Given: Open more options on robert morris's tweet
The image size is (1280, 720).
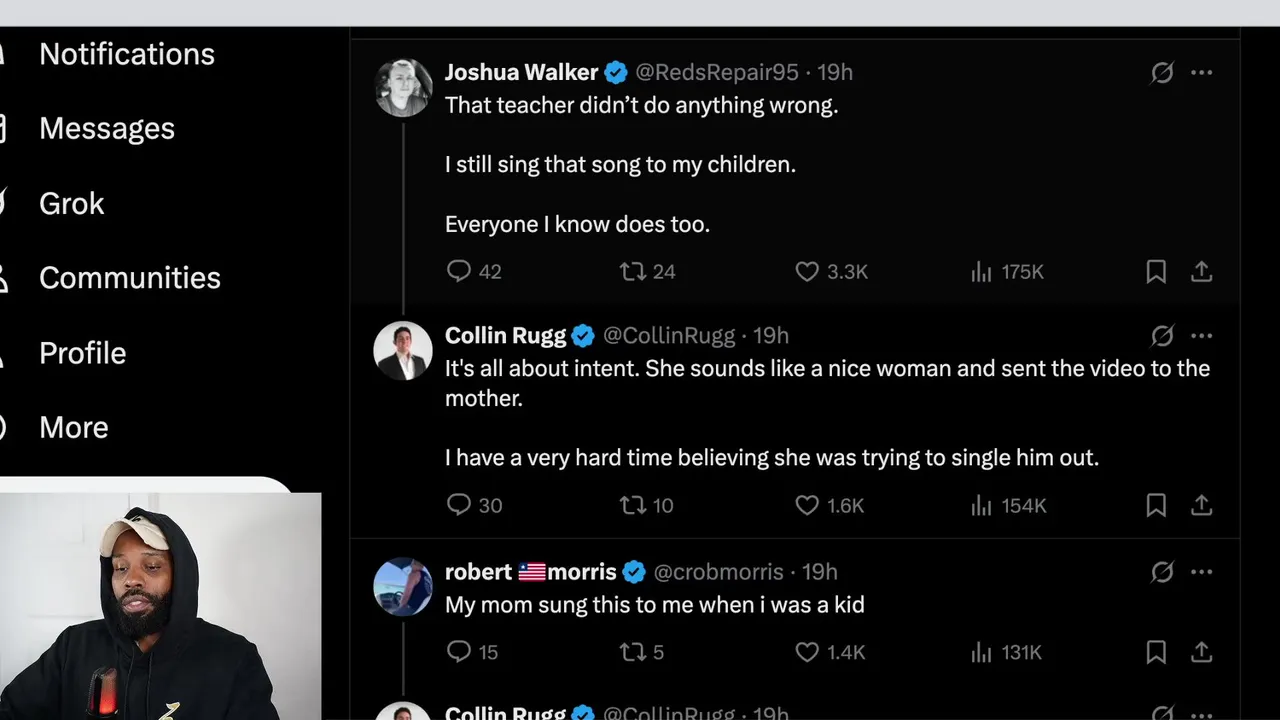Looking at the screenshot, I should [1202, 572].
